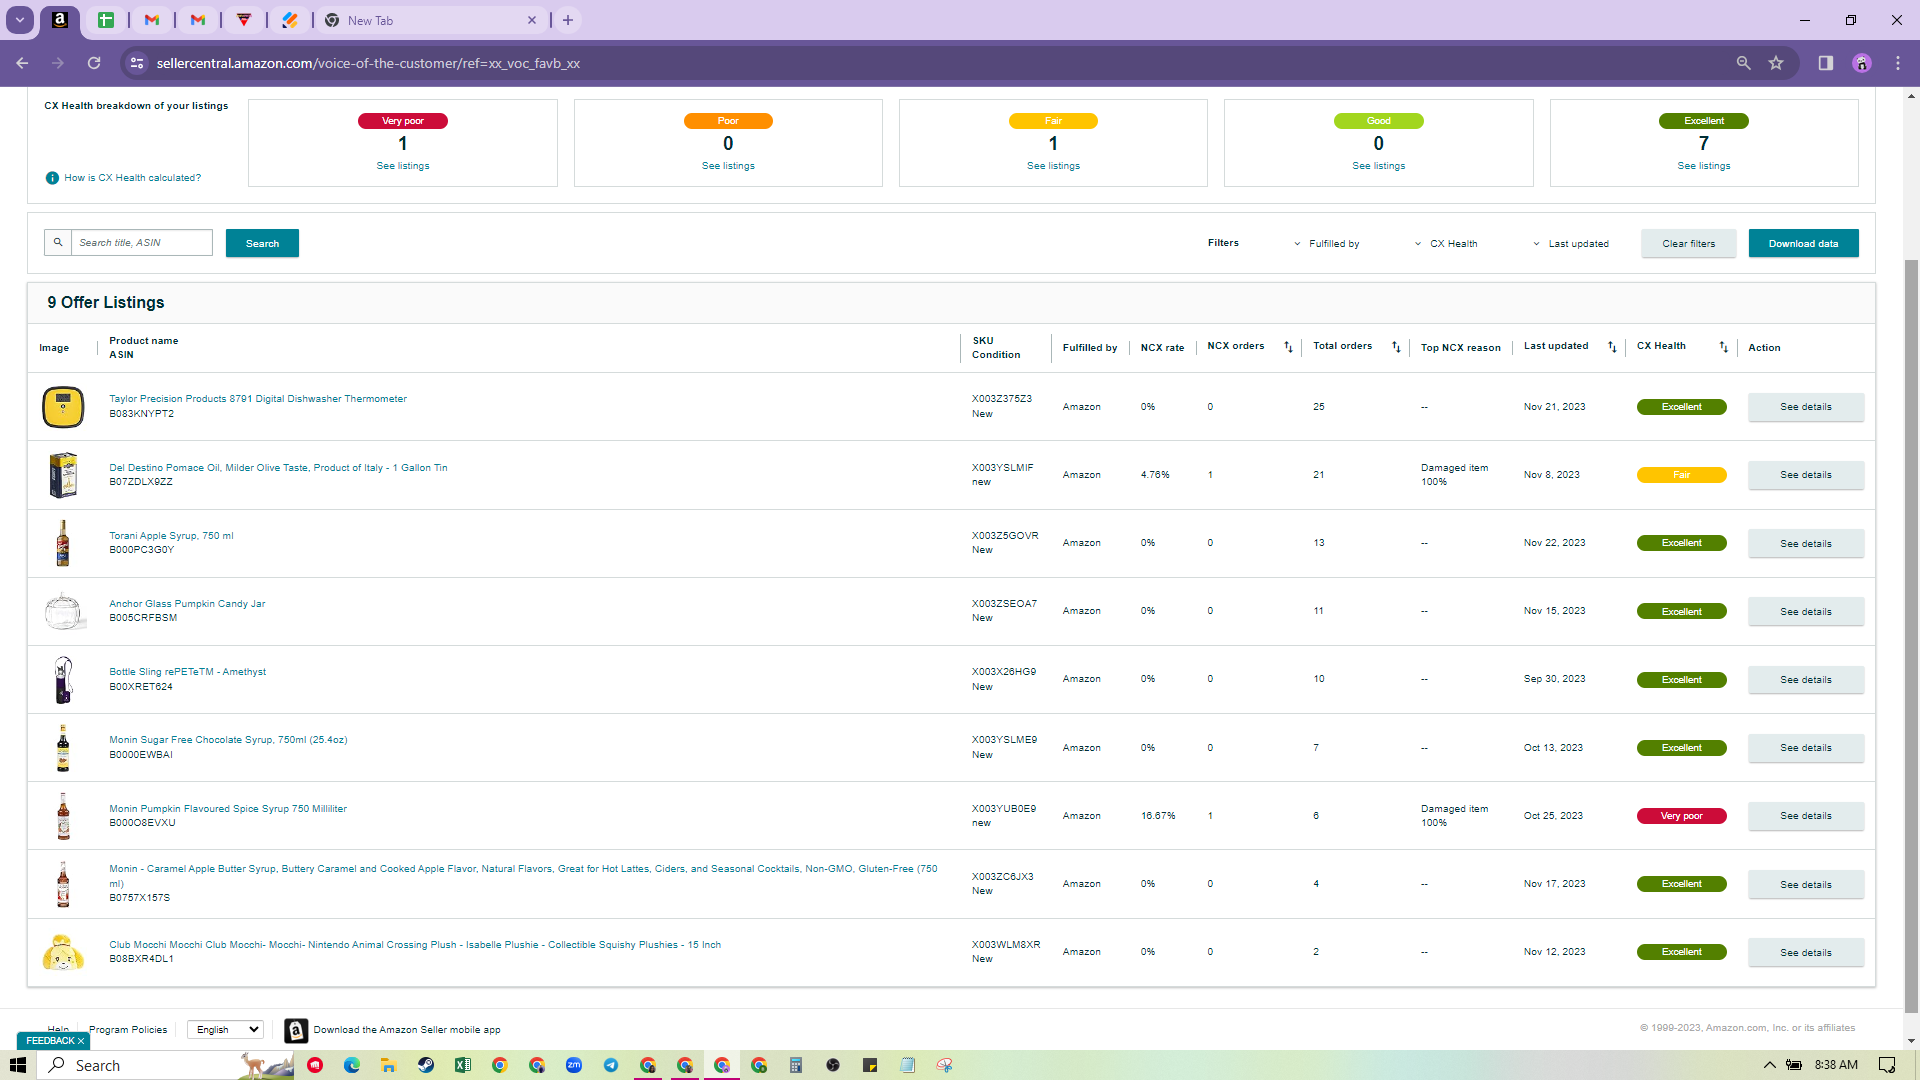The width and height of the screenshot is (1920, 1080).
Task: Switch to the Amazon pinned tab
Action: tap(60, 20)
